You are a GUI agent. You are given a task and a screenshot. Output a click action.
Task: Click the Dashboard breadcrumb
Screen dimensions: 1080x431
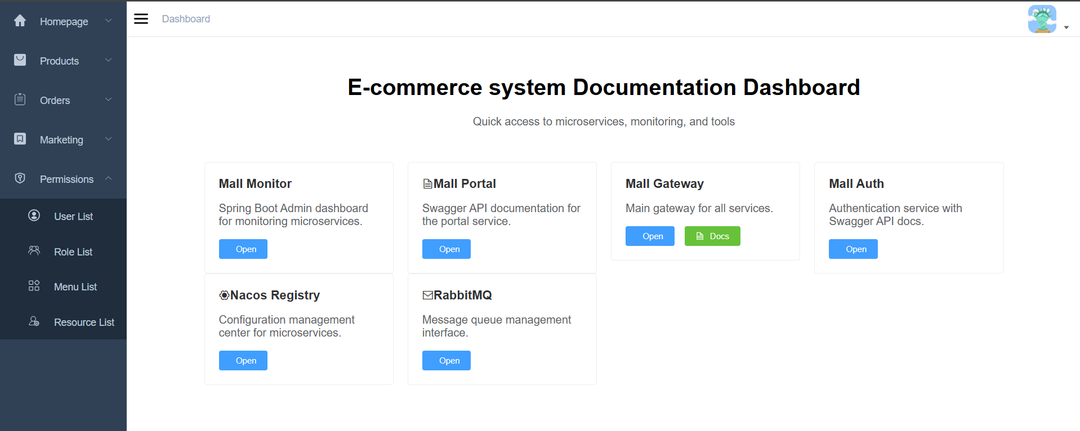coord(186,19)
